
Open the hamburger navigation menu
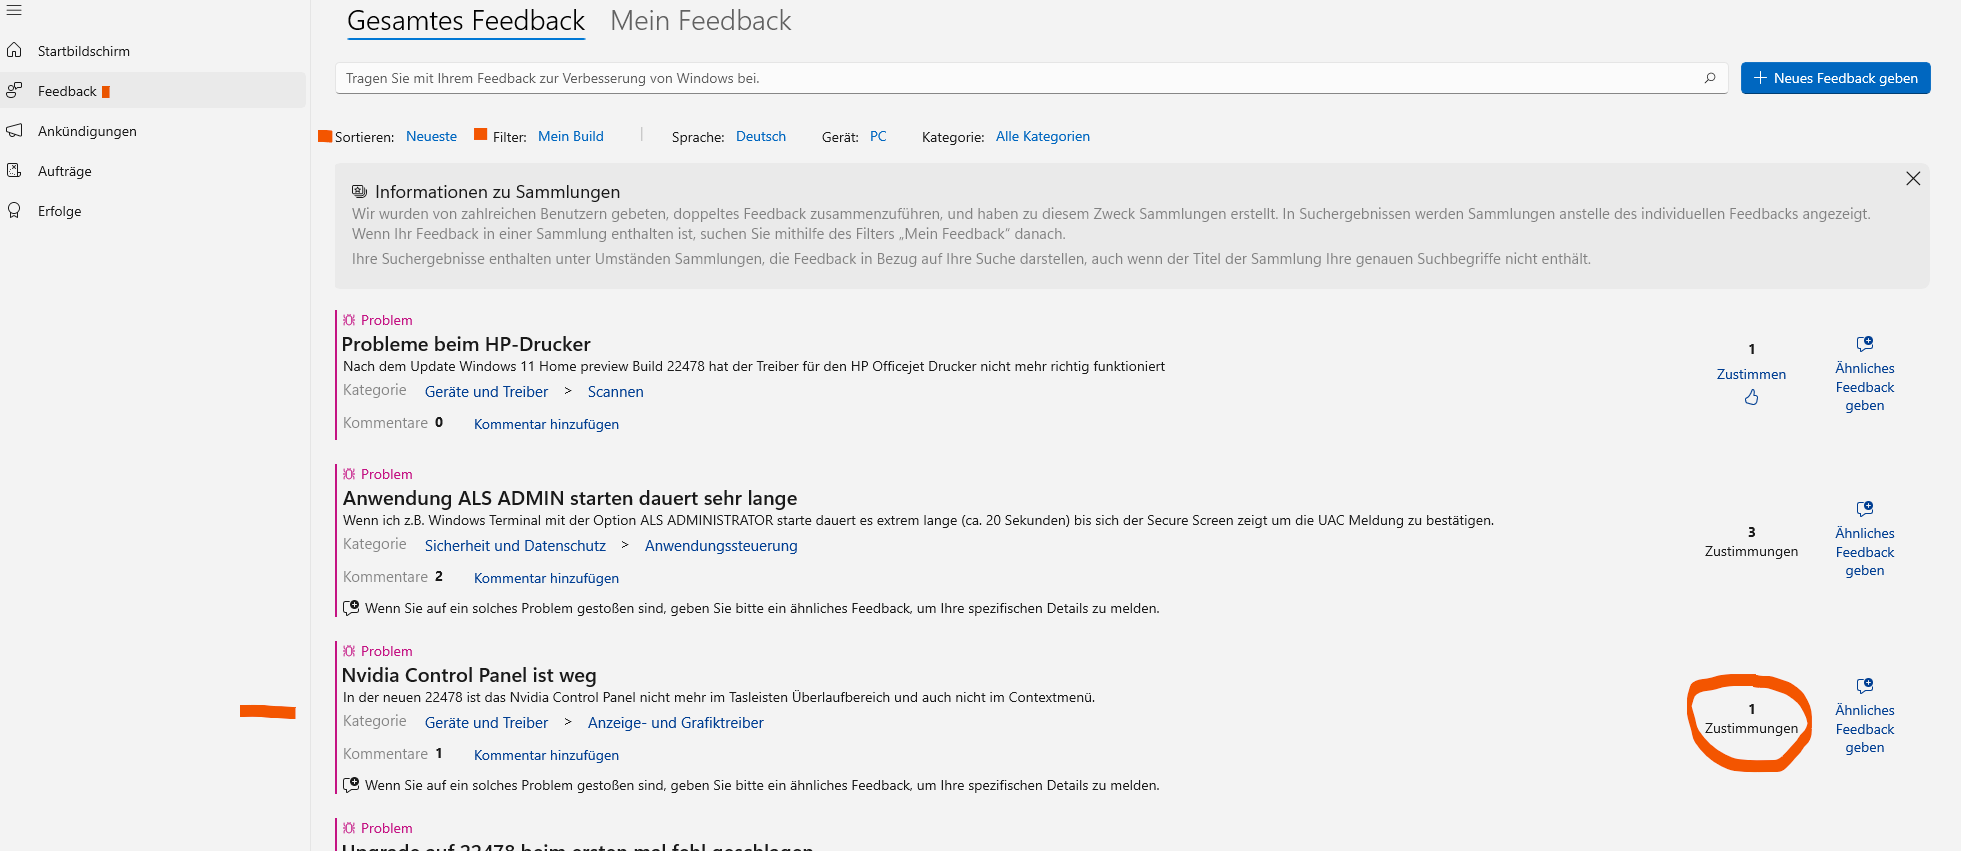click(x=14, y=10)
